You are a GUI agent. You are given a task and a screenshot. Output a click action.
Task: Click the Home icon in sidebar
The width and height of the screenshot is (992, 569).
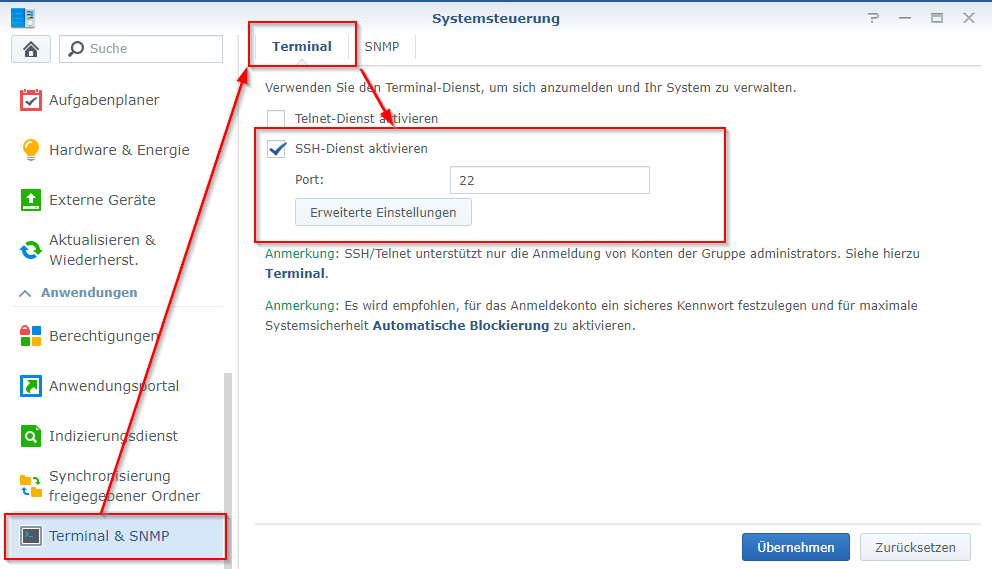[30, 49]
